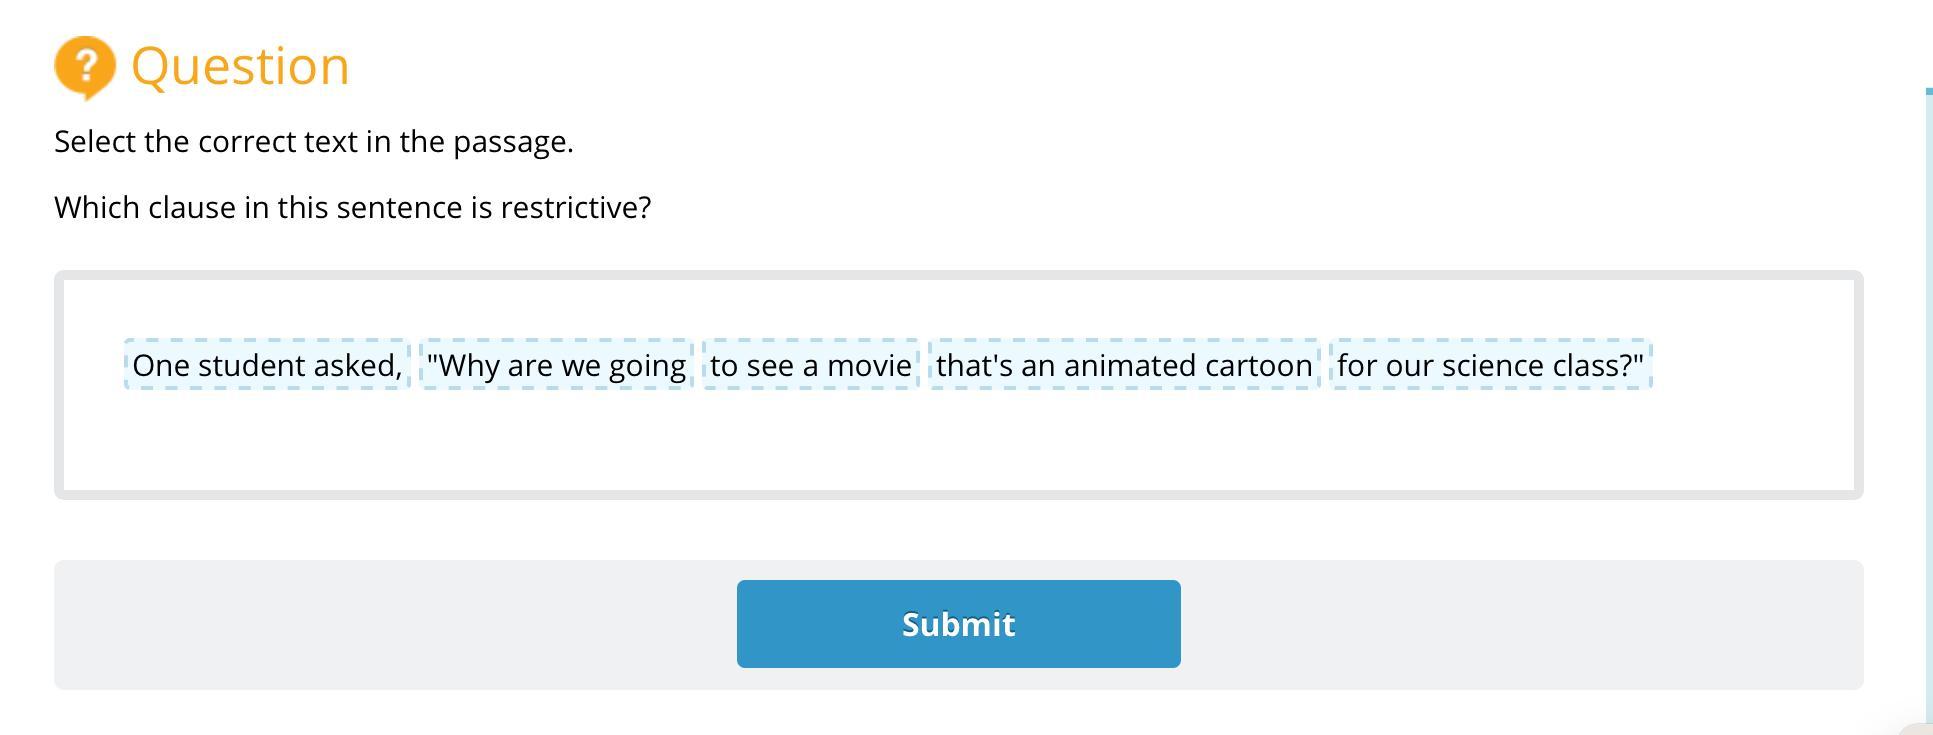1933x735 pixels.
Task: Pick the "that's an animated cartoon" clause
Action: (x=1124, y=365)
